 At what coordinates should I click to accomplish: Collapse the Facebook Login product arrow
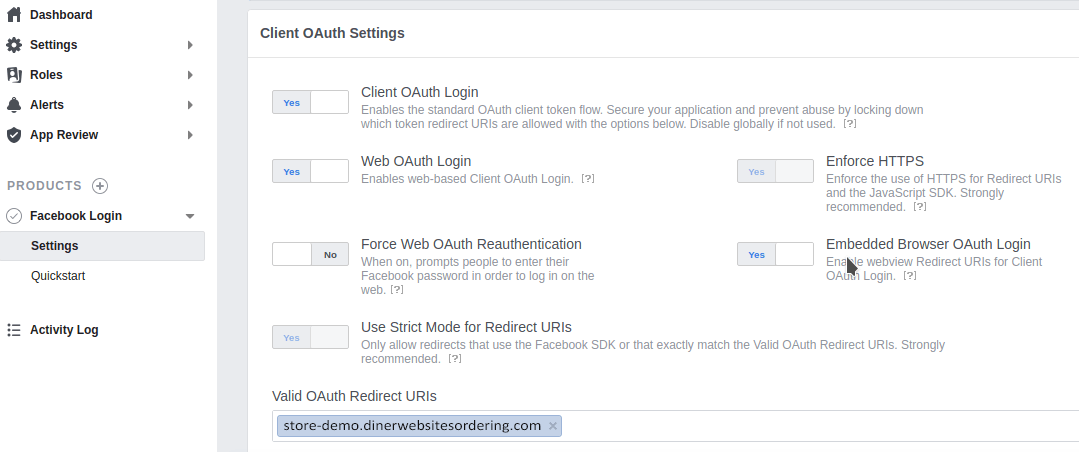click(x=190, y=216)
